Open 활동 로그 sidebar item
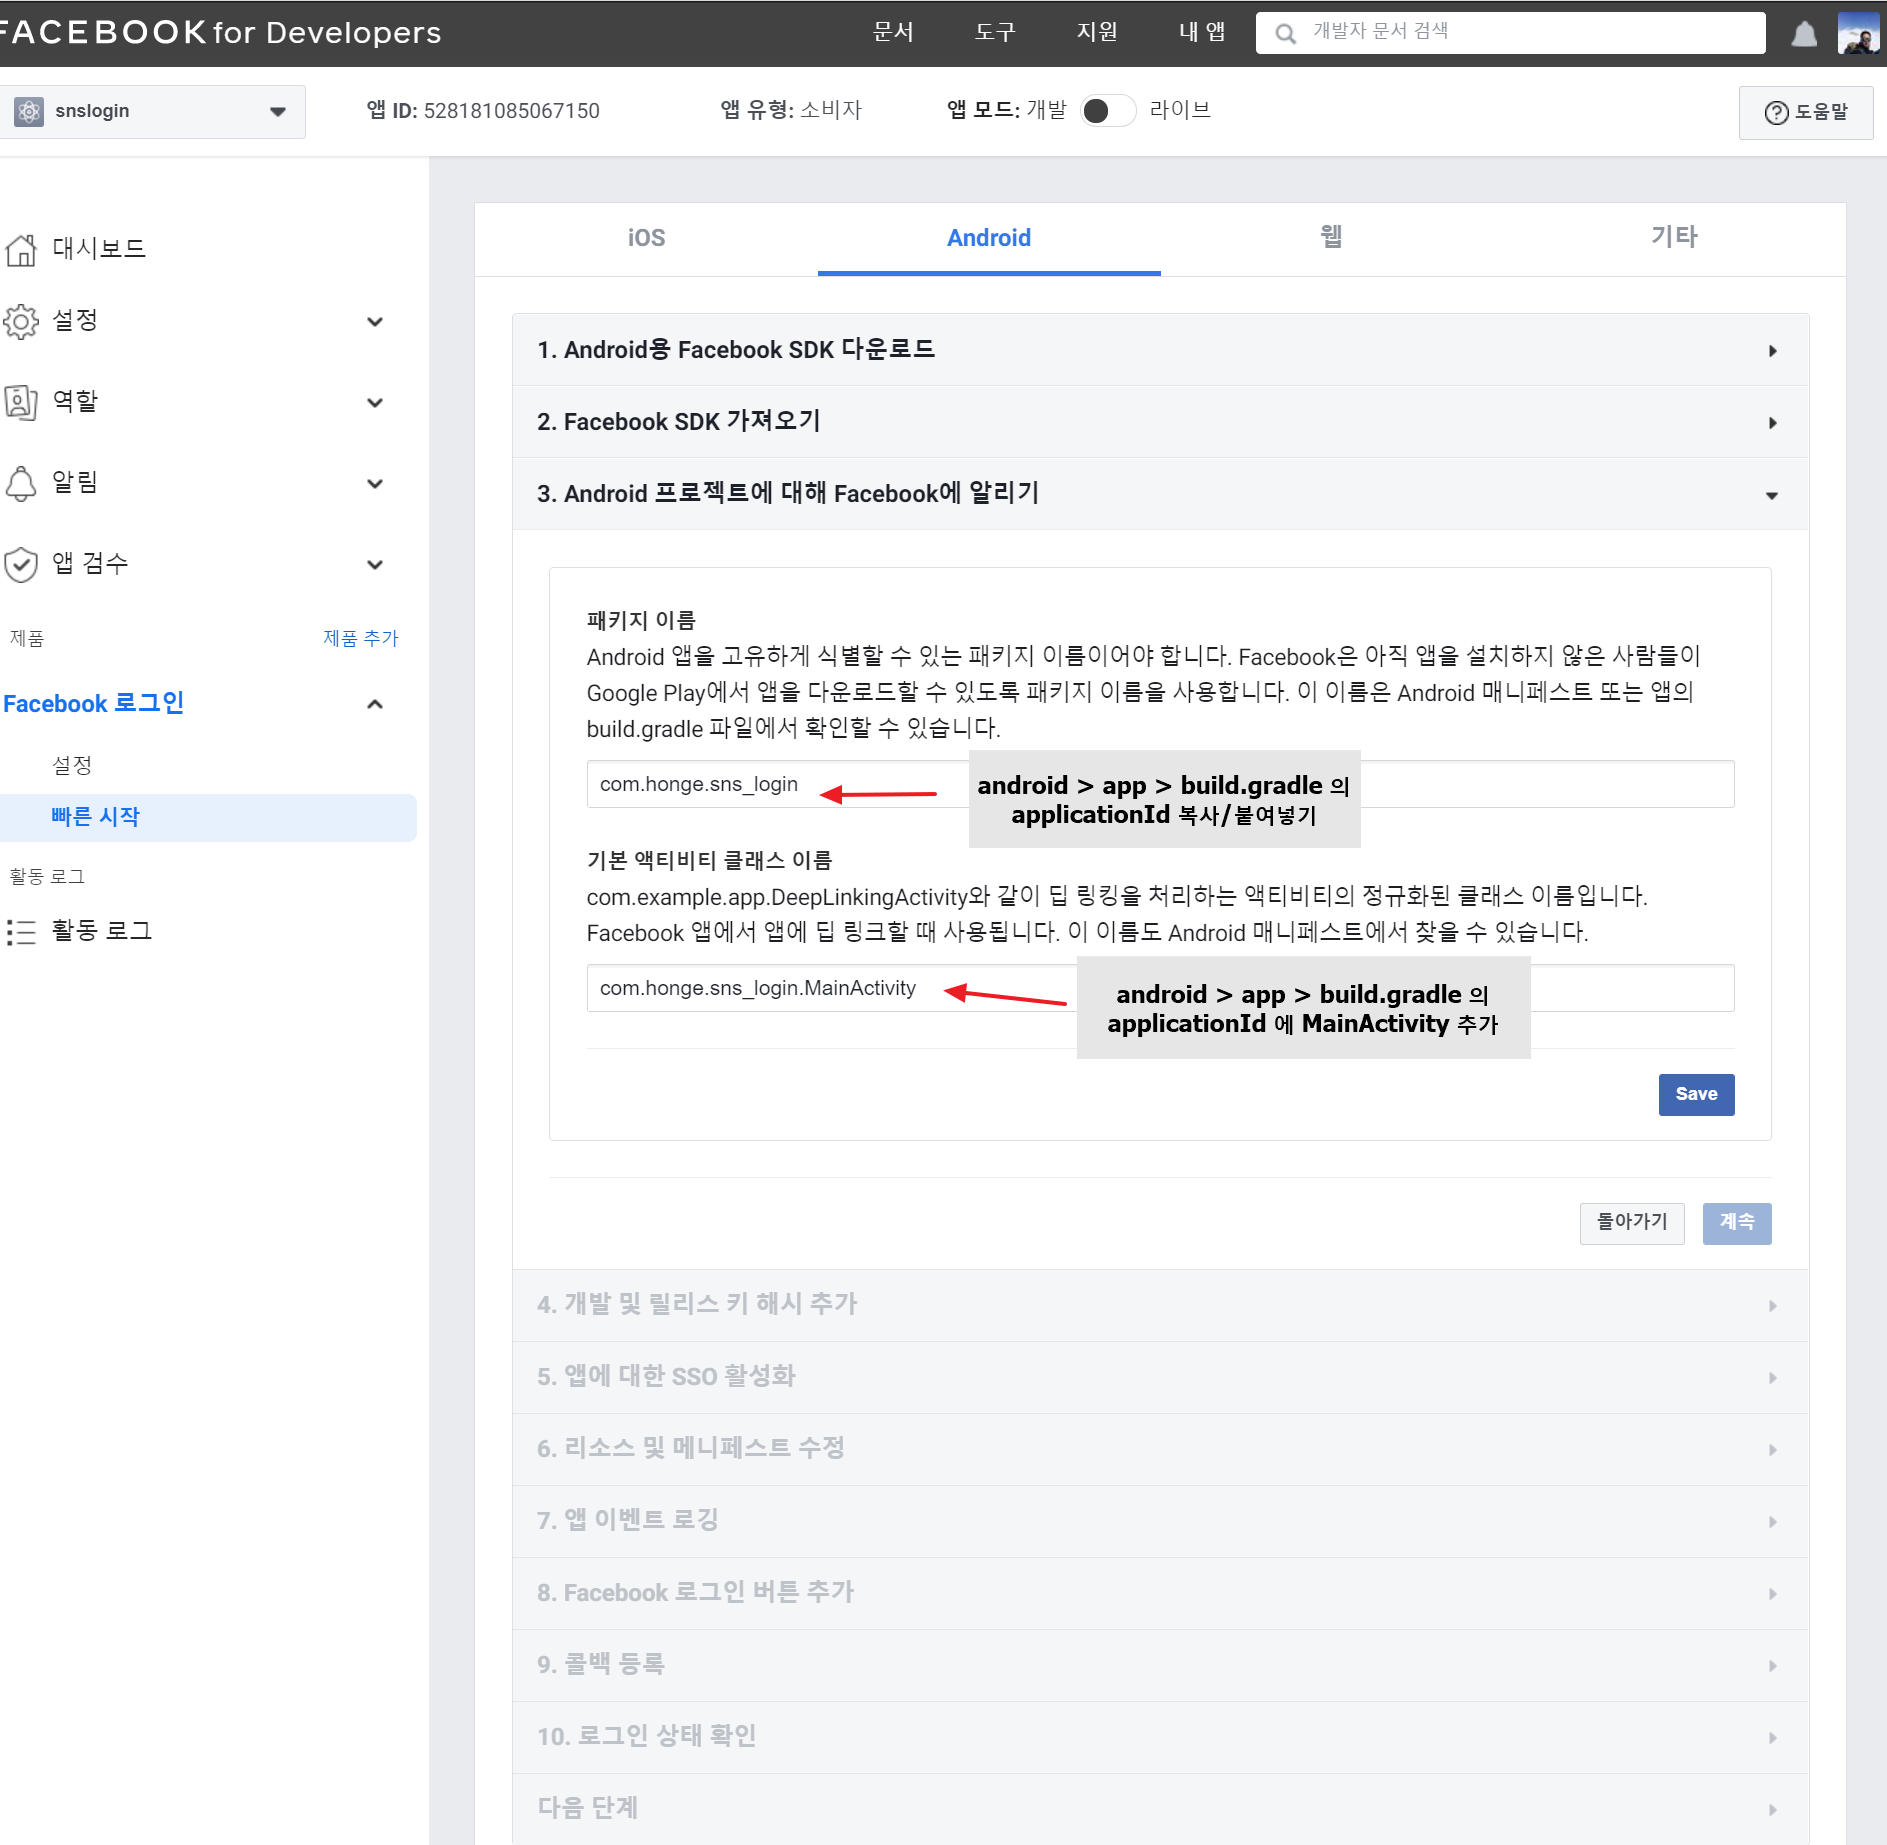This screenshot has height=1845, width=1887. (102, 931)
